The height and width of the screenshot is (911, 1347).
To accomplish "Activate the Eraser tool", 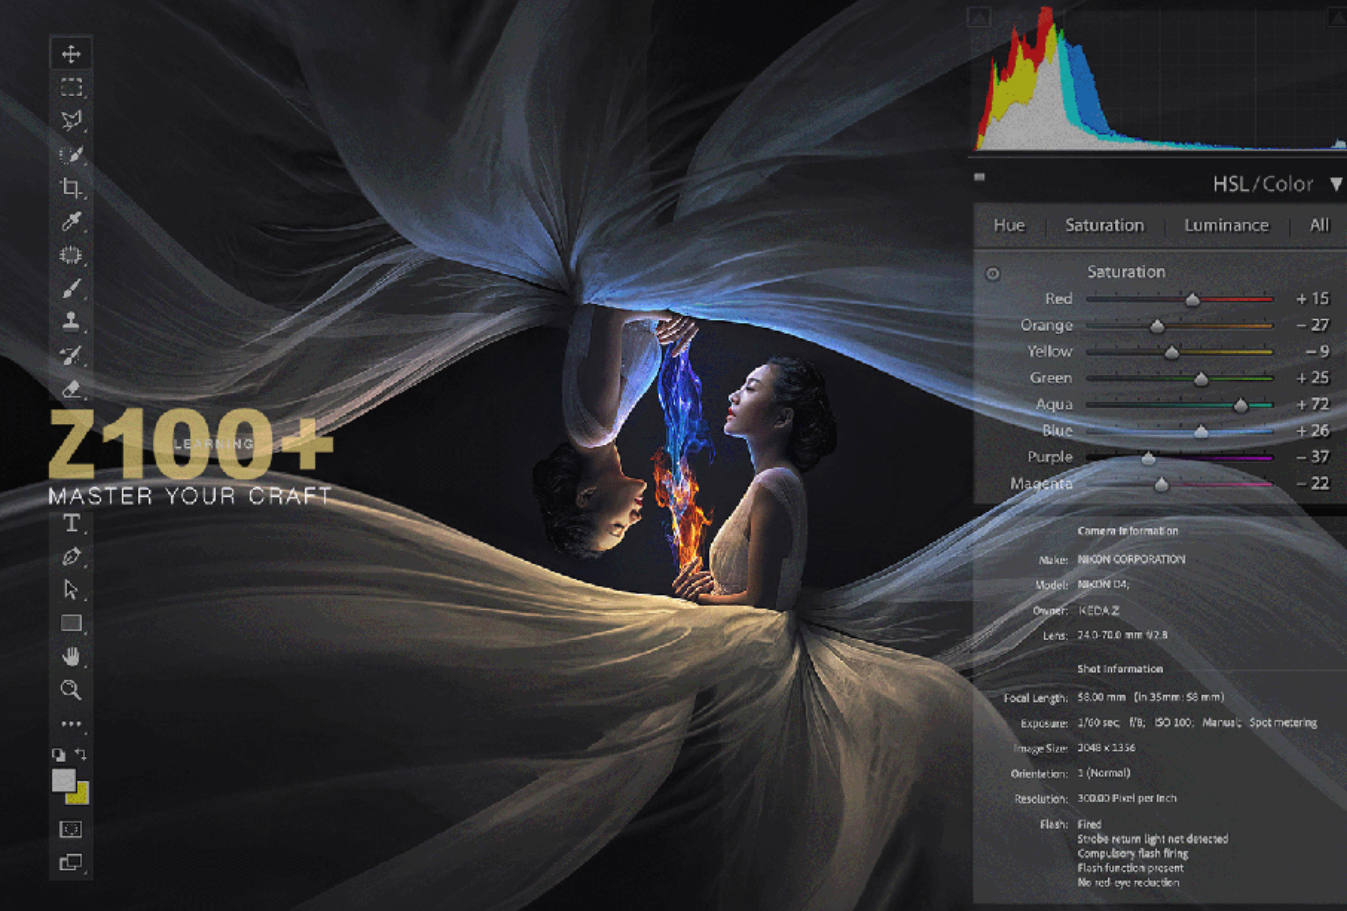I will [71, 388].
